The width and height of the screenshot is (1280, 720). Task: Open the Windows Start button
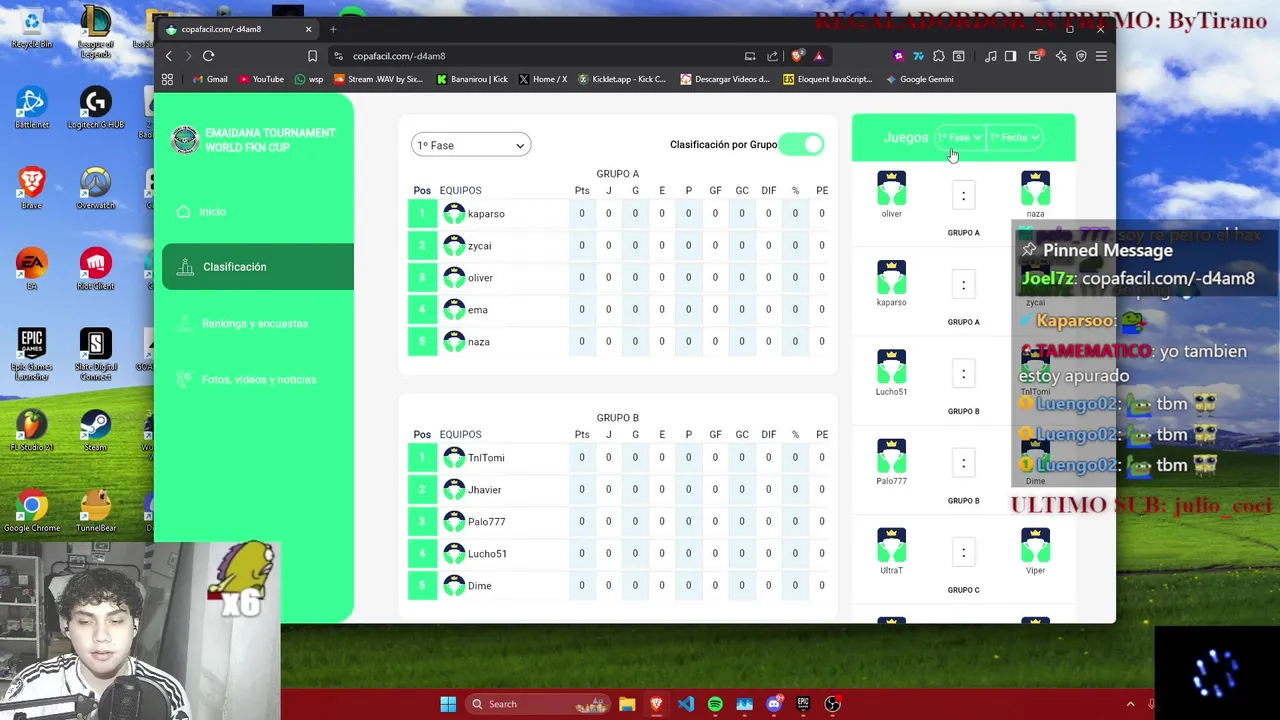point(448,704)
